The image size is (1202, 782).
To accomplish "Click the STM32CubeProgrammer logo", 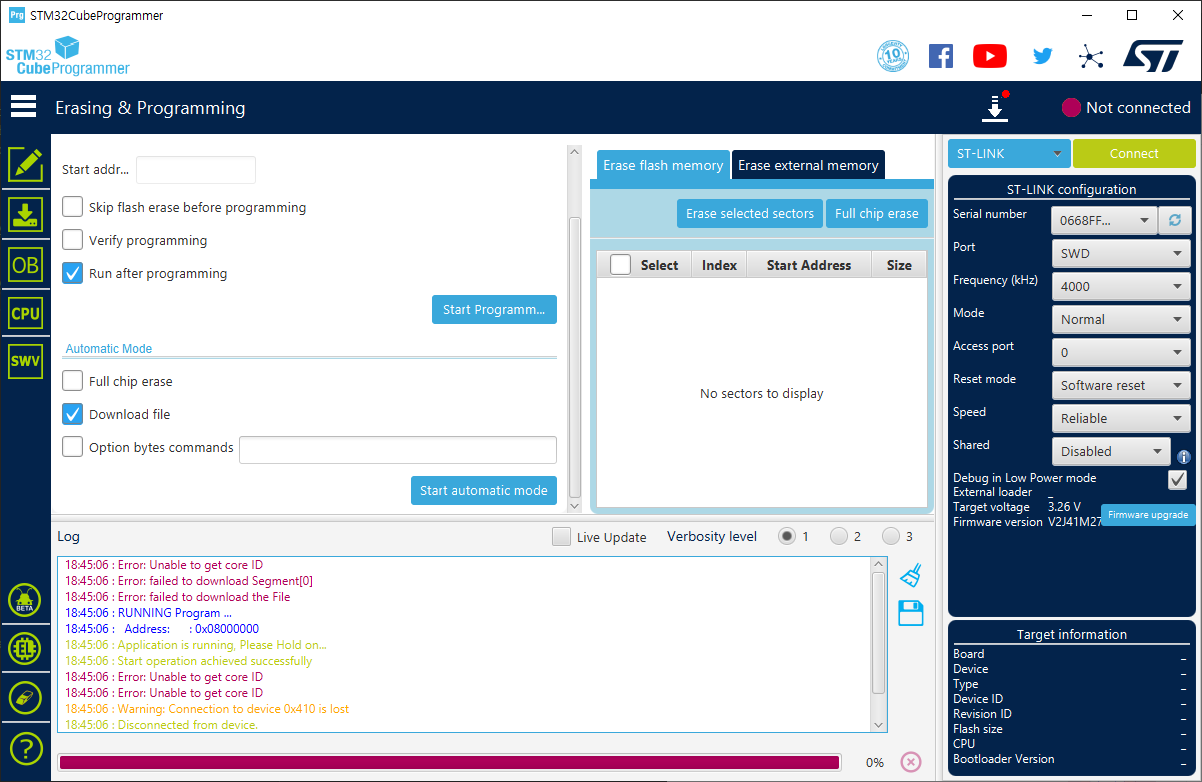I will point(68,57).
